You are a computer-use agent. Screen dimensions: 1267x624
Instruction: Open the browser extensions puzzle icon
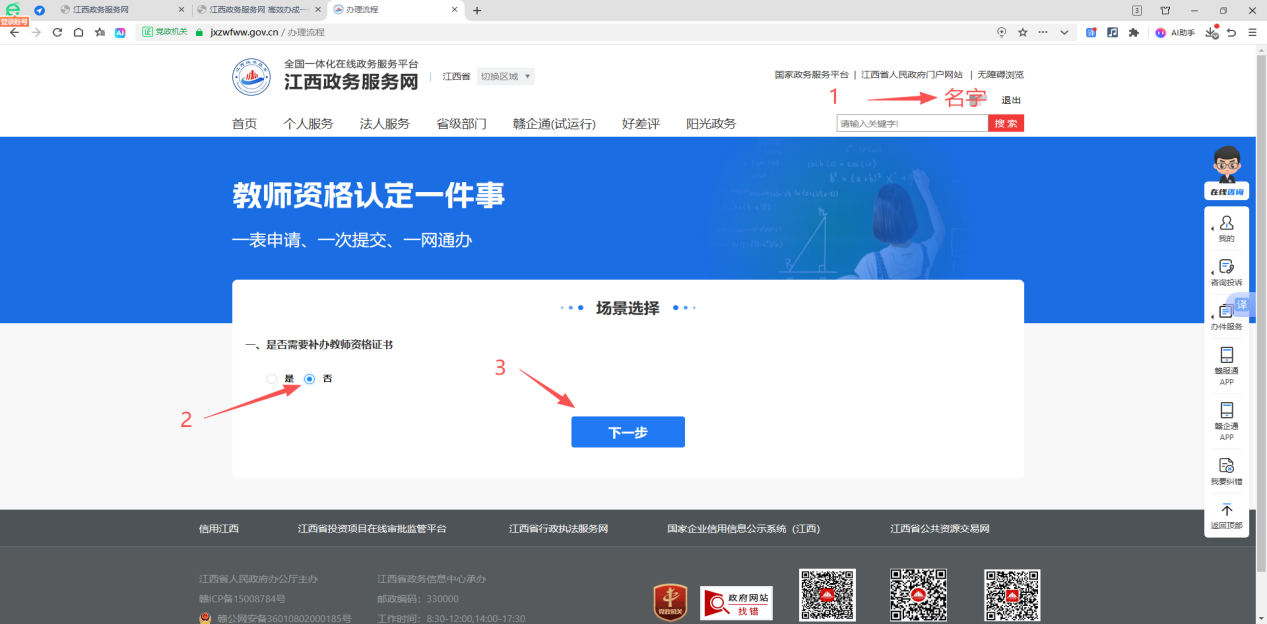point(1133,32)
